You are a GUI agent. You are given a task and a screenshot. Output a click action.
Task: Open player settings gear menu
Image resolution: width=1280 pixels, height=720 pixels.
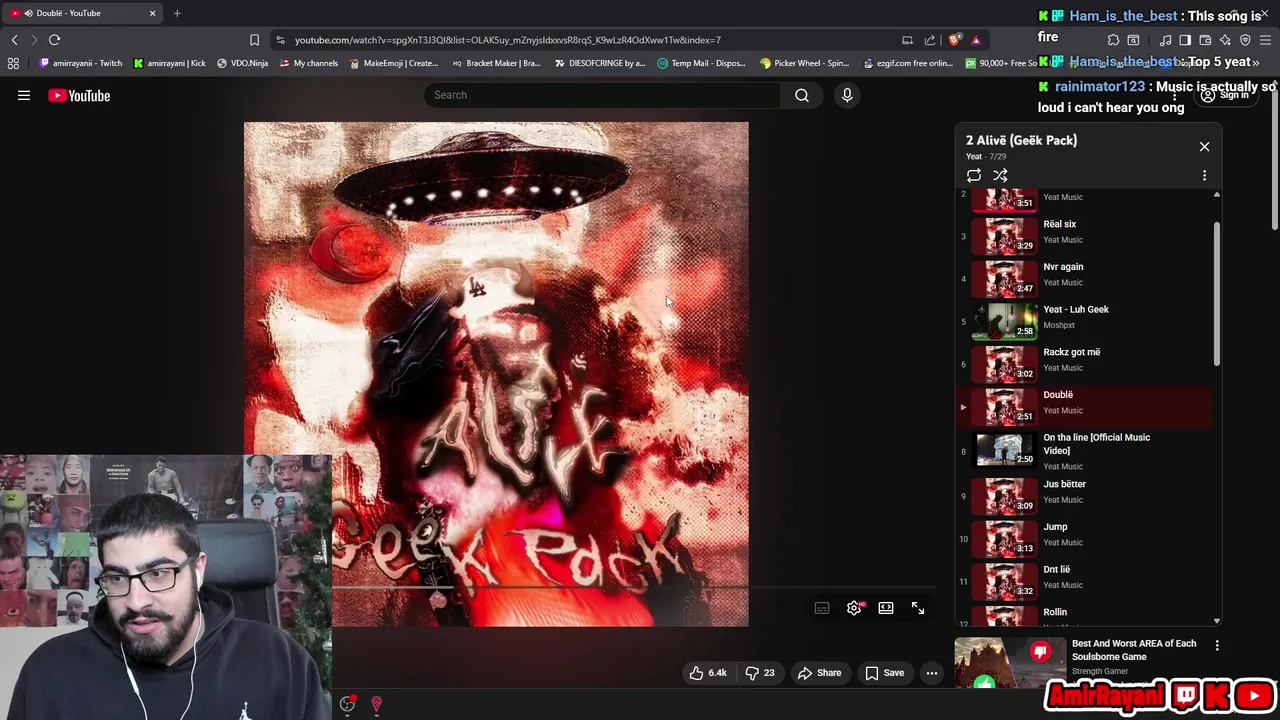(854, 608)
